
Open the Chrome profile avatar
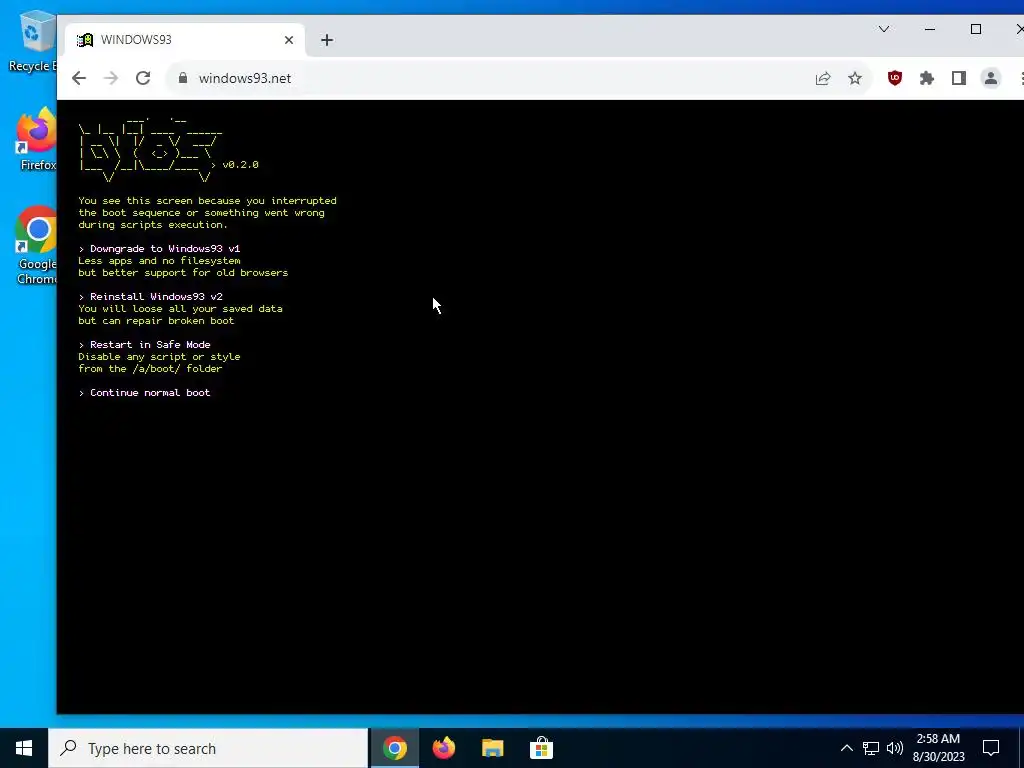pos(991,78)
